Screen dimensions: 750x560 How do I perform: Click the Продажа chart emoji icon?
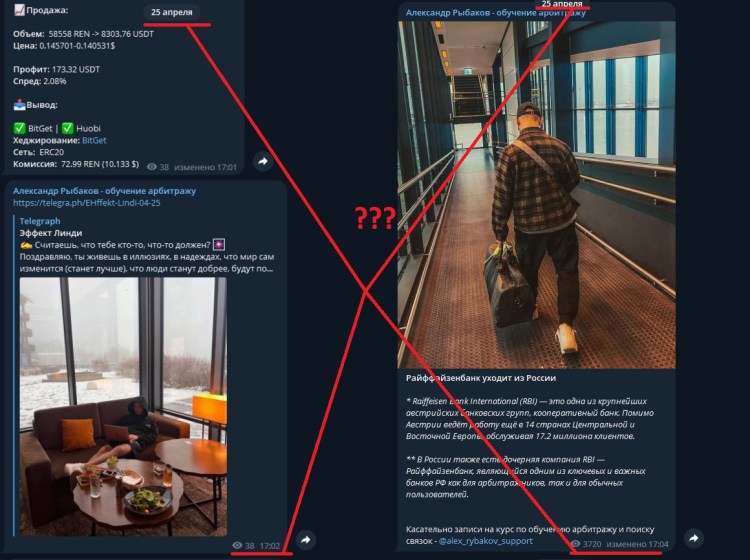click(19, 10)
